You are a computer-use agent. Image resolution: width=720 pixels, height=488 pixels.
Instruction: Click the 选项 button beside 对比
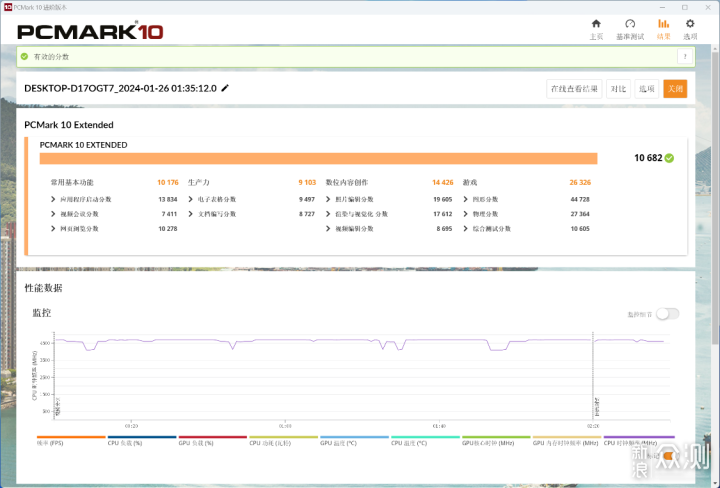647,89
